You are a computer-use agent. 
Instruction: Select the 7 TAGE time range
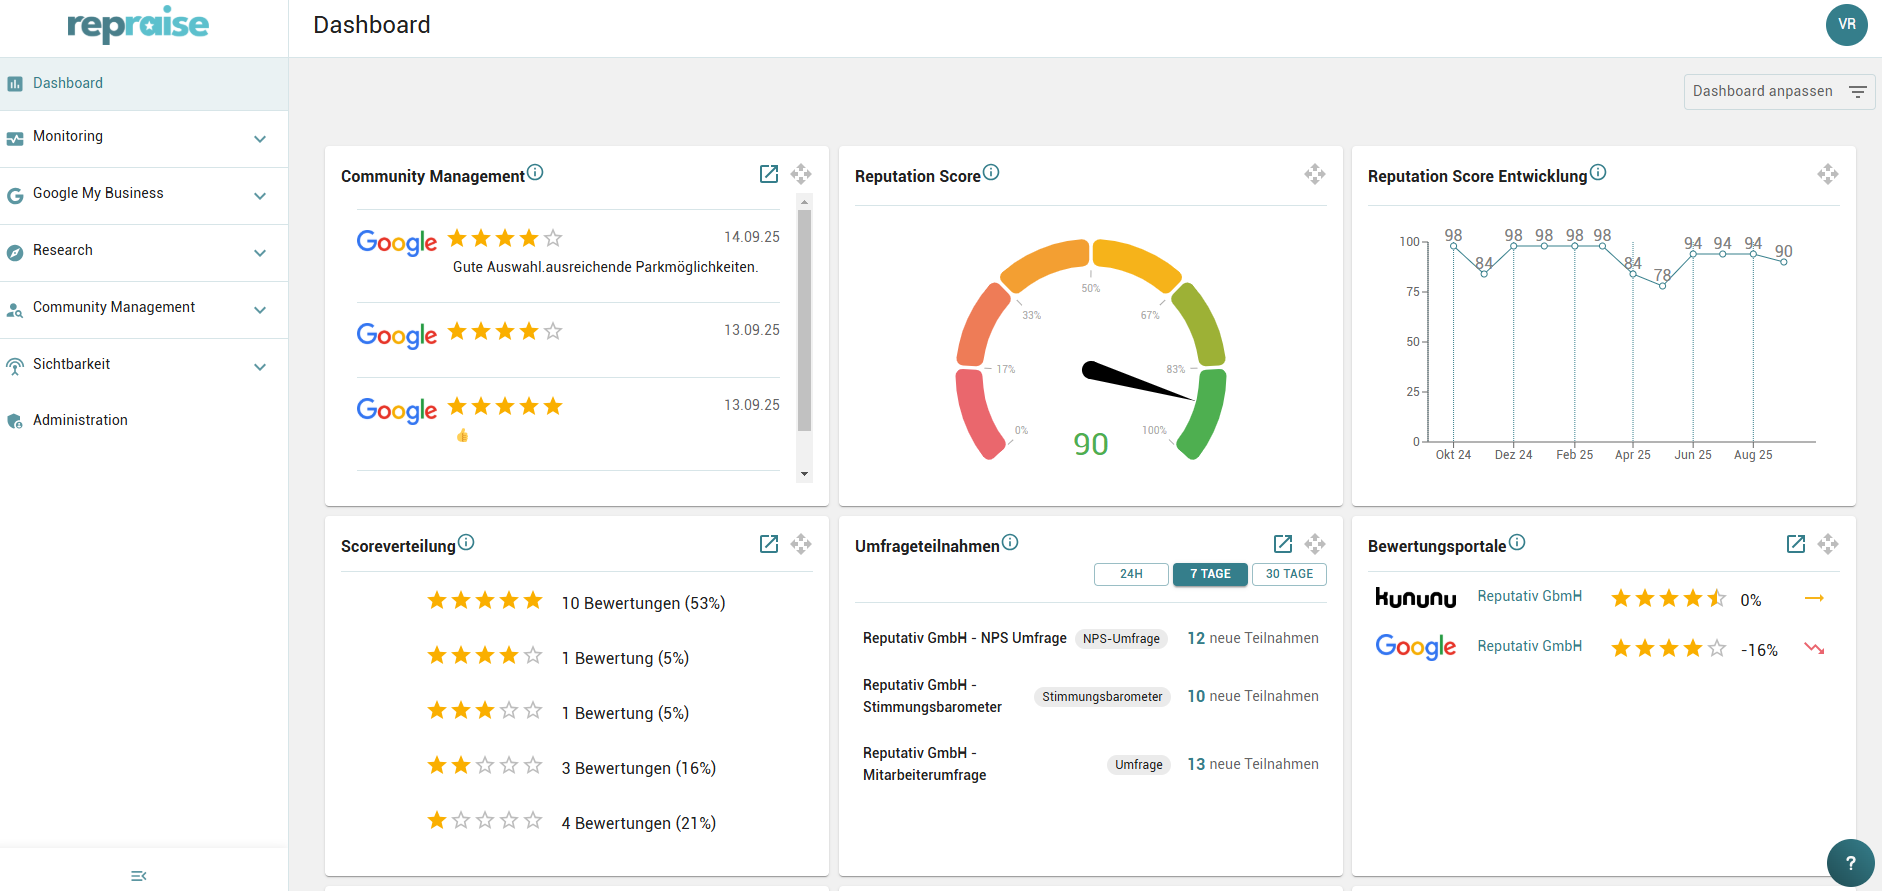click(x=1210, y=574)
